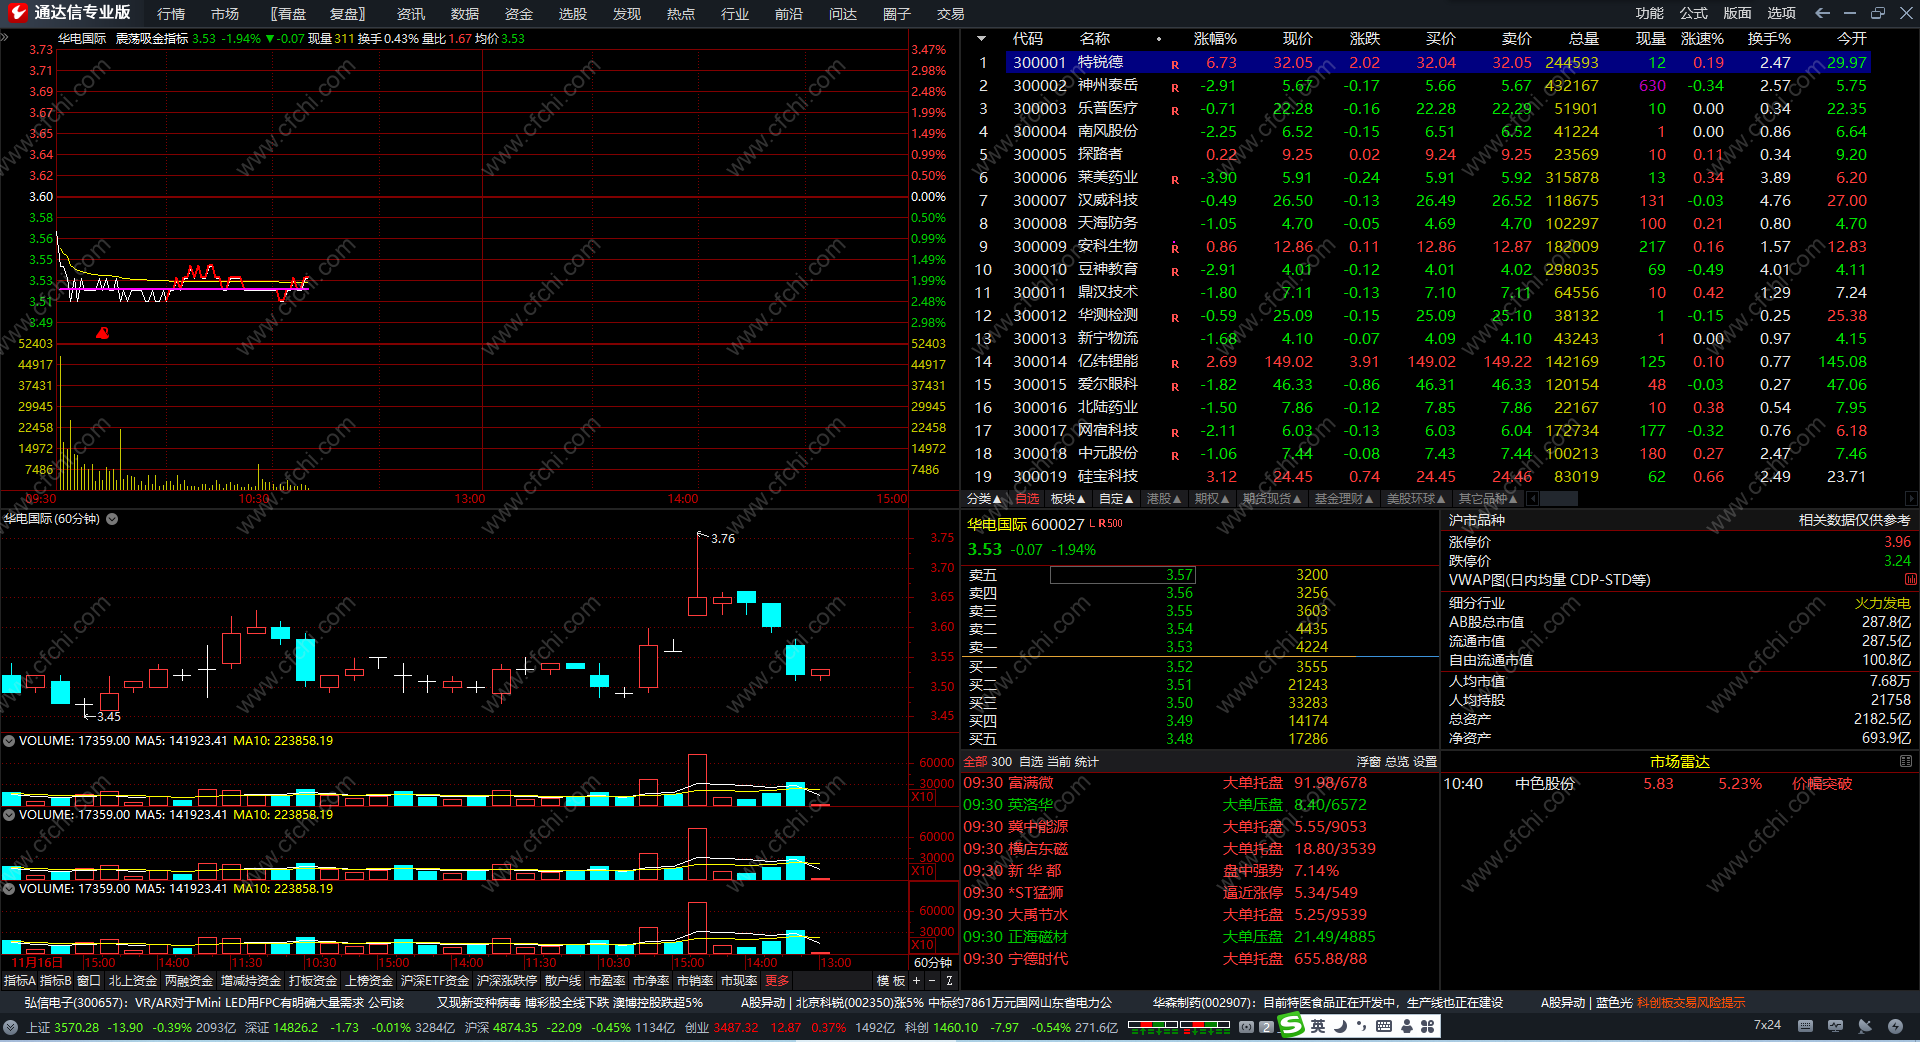Click the 通达信 red logo icon
This screenshot has height=1042, width=1920.
pos(17,12)
